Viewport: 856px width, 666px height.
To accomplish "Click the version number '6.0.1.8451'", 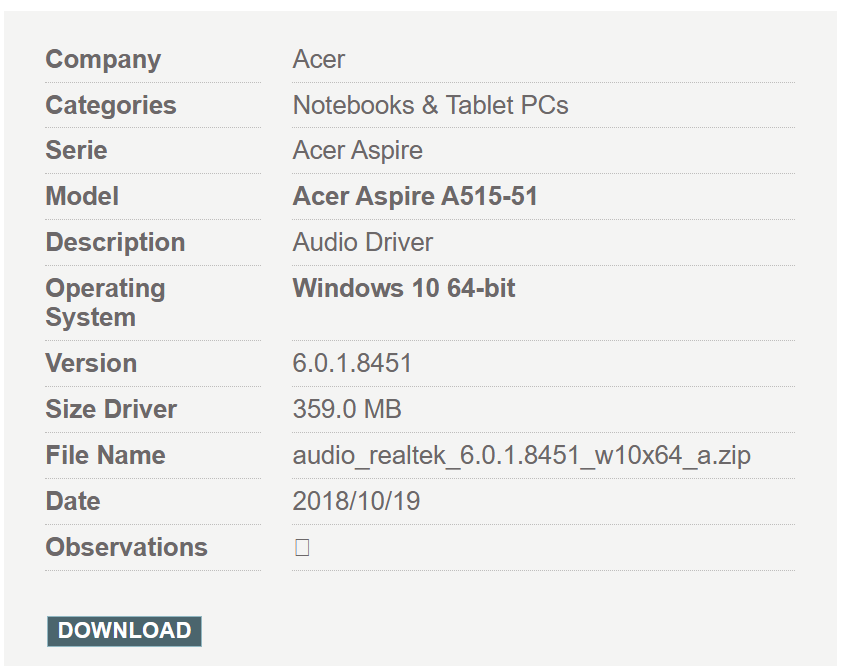I will point(352,364).
